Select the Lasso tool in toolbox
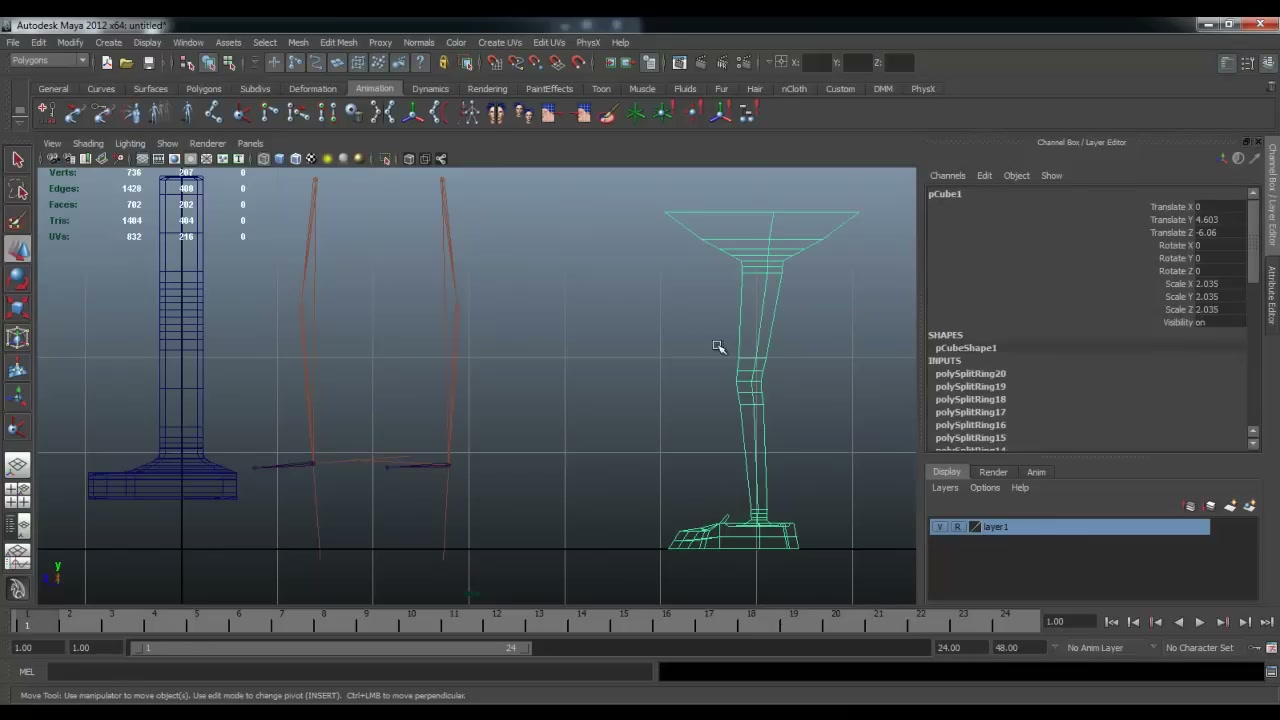1280x720 pixels. click(x=17, y=191)
